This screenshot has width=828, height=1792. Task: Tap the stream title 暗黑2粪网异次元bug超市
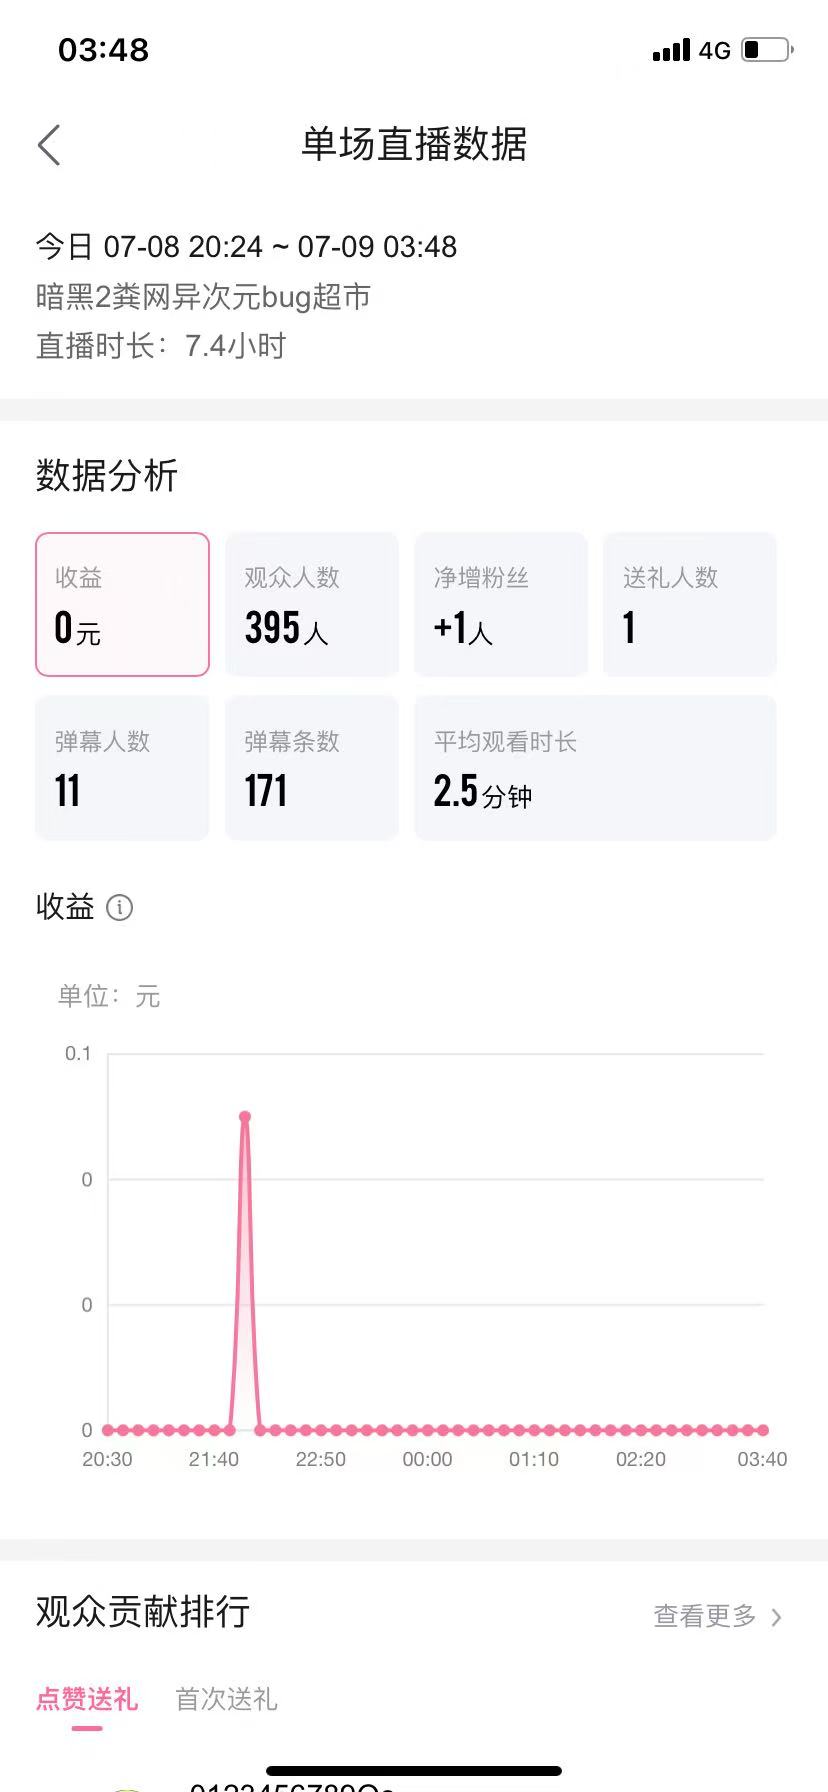204,296
